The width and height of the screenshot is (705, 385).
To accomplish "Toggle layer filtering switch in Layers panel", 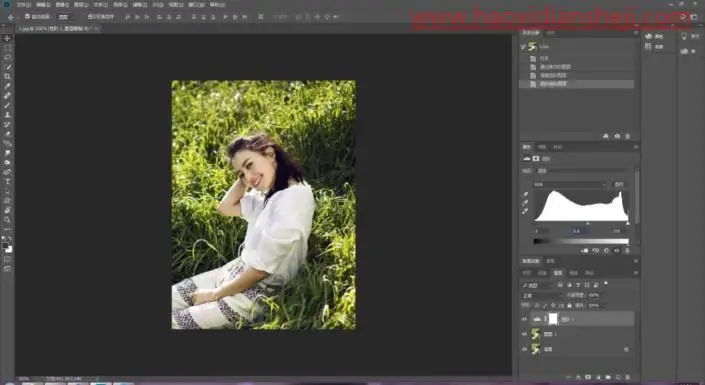I will 606,283.
